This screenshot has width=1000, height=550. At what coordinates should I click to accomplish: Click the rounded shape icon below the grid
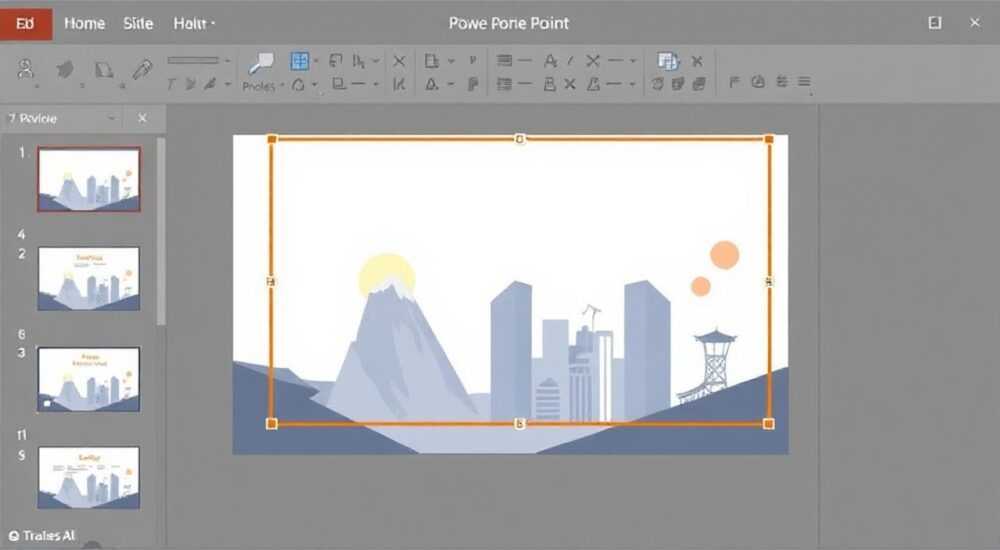pos(298,84)
